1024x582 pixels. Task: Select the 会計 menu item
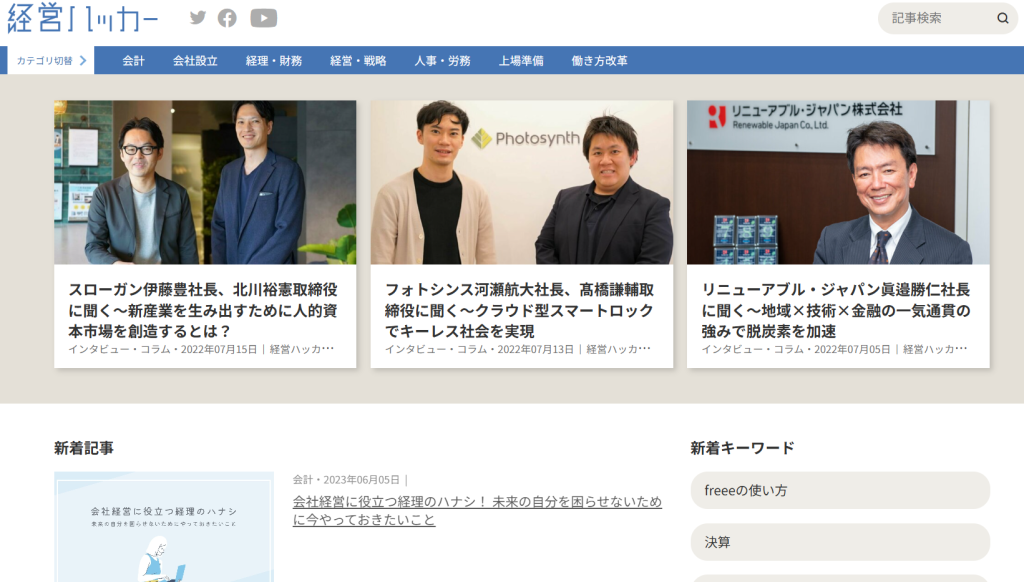pos(134,61)
